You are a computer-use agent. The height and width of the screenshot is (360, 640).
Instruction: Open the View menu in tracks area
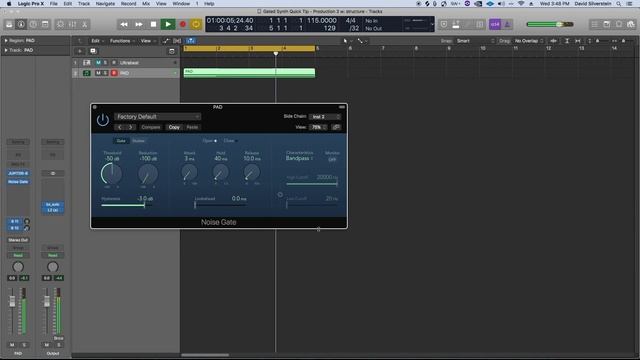pos(147,41)
